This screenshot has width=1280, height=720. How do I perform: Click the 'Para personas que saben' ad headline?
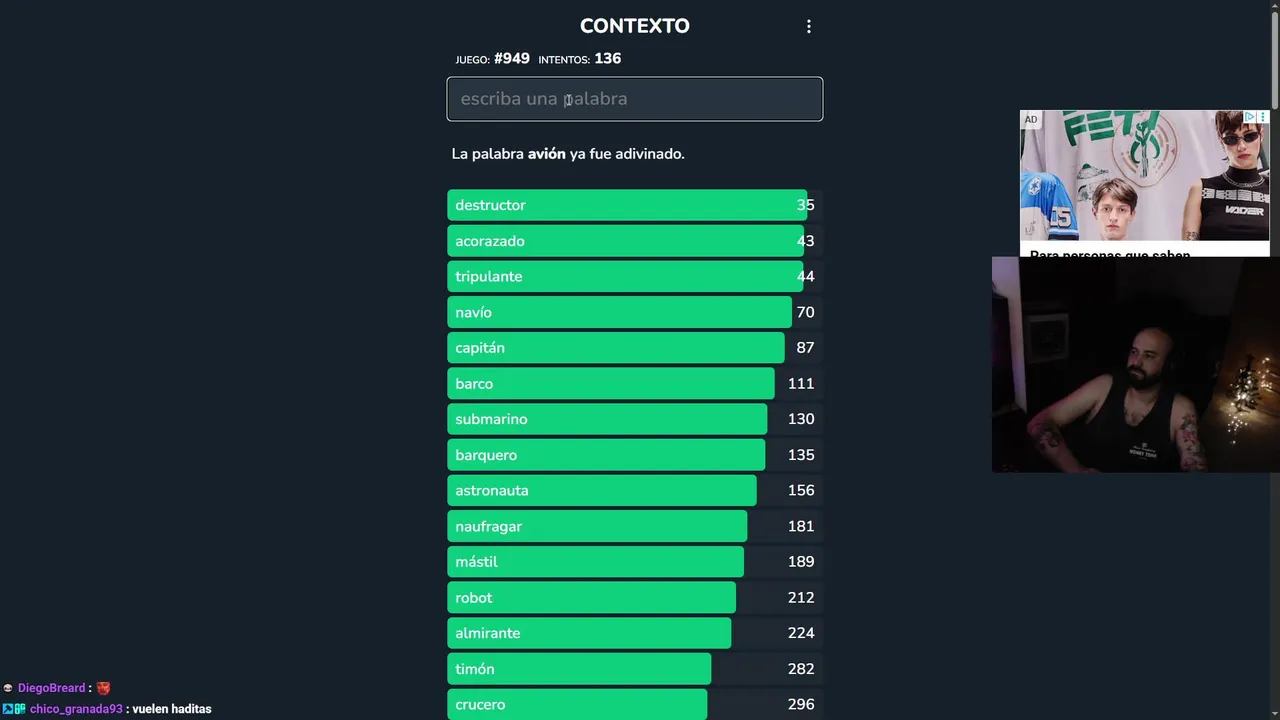point(1110,253)
